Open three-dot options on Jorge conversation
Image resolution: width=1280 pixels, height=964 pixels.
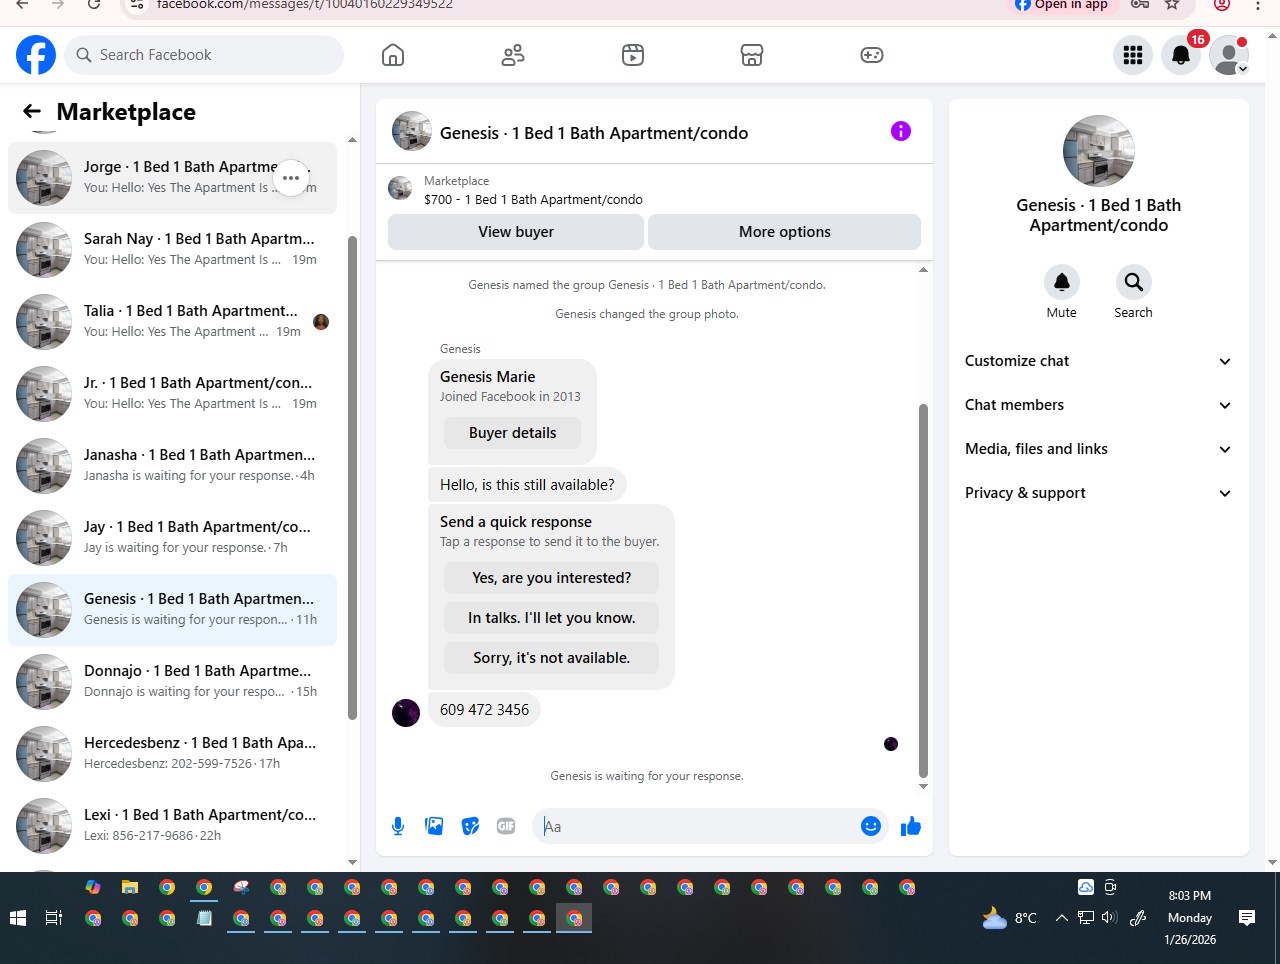(x=291, y=178)
